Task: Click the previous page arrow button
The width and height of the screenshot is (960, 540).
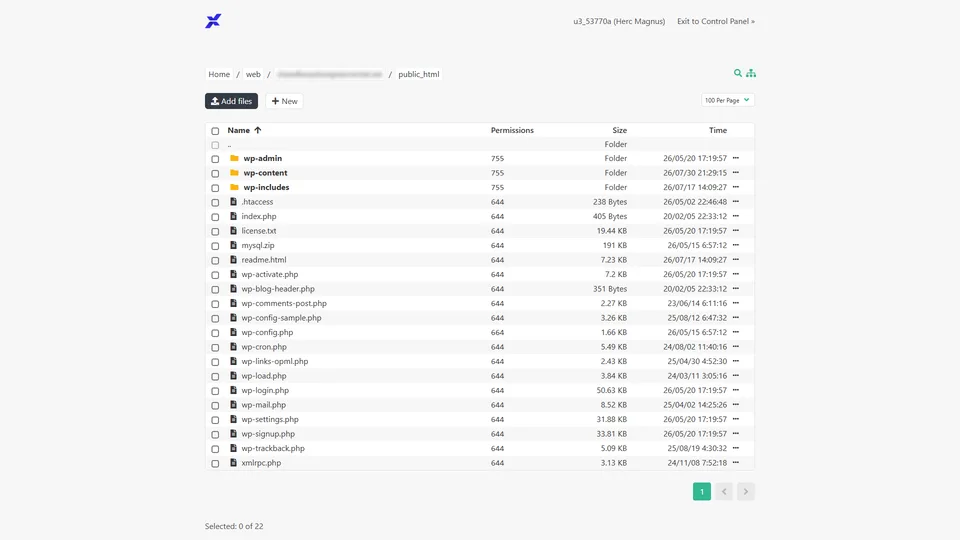Action: (724, 491)
